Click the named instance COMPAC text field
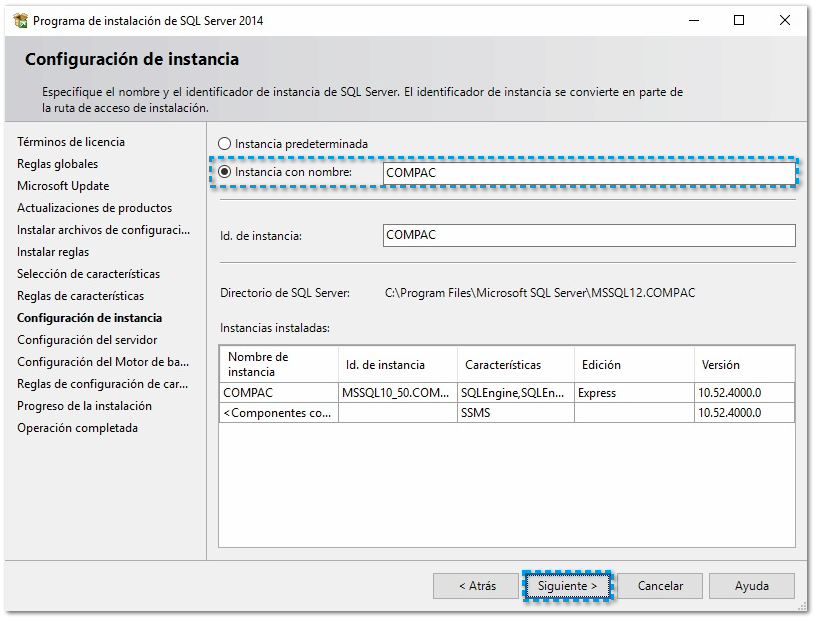Viewport: 816px width, 620px height. [589, 173]
